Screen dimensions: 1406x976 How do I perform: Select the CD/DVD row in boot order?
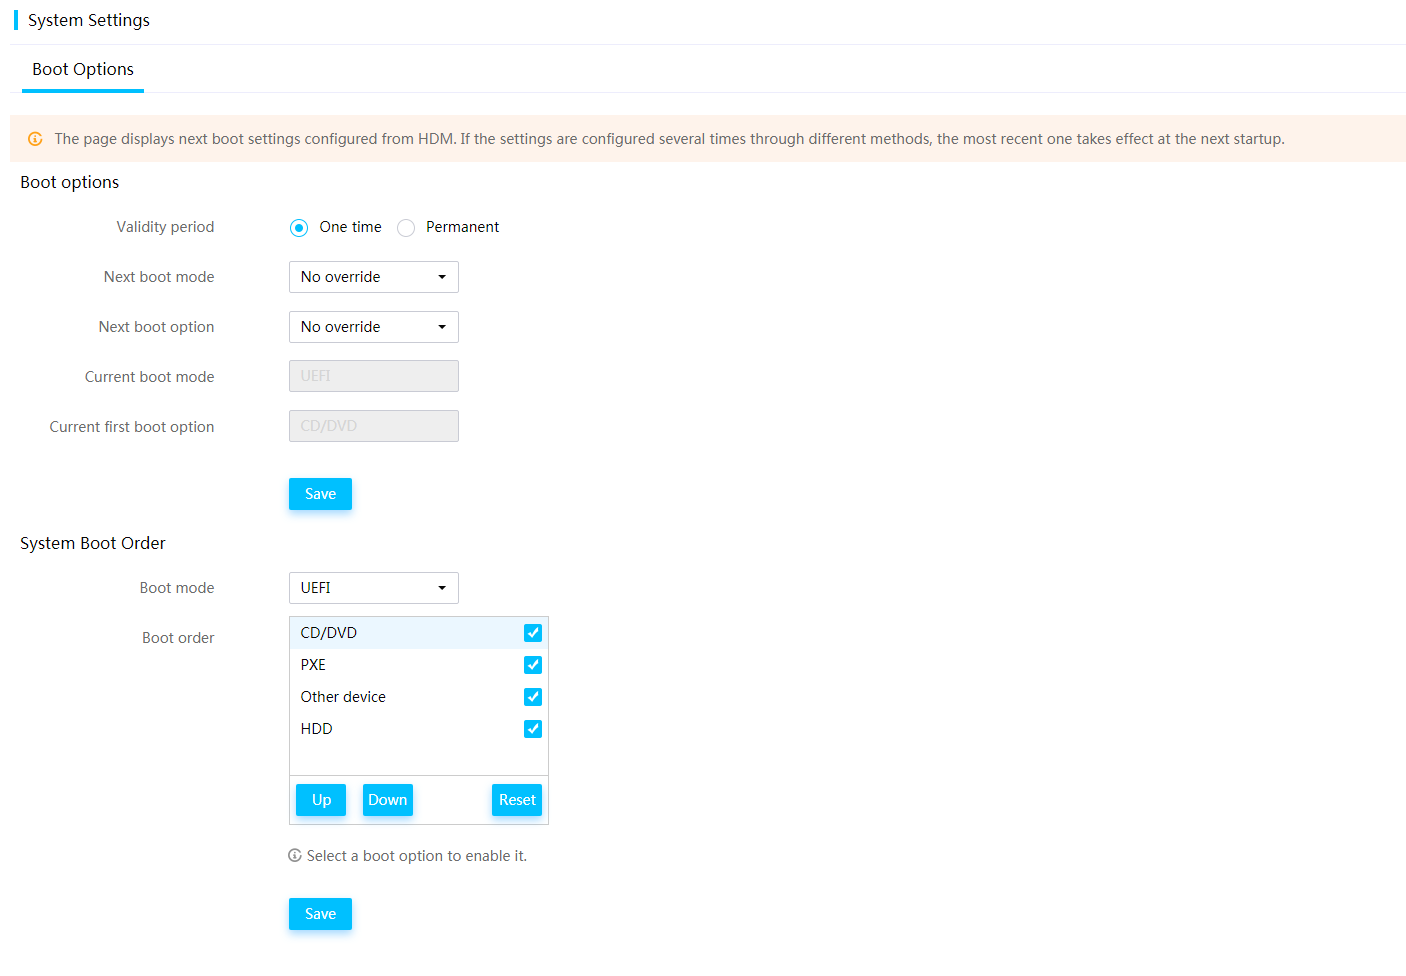(419, 633)
